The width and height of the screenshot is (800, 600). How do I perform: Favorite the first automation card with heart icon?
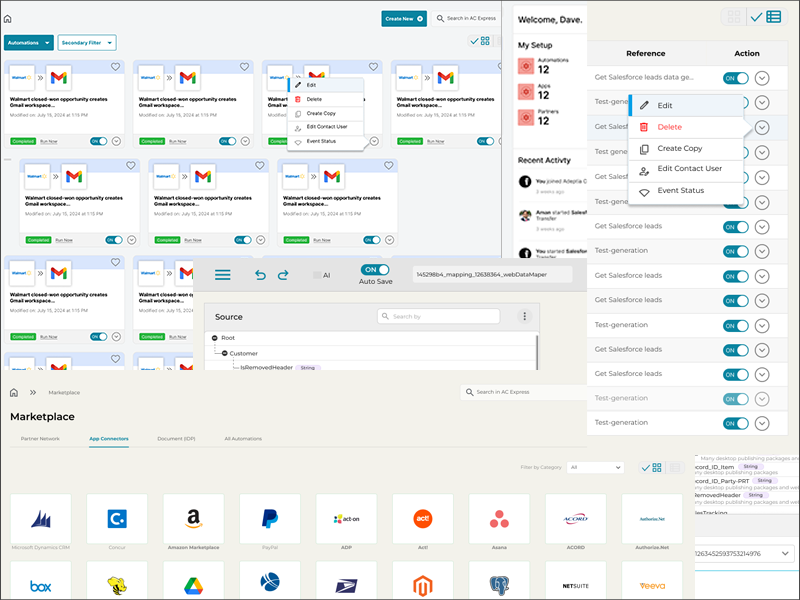click(x=117, y=68)
